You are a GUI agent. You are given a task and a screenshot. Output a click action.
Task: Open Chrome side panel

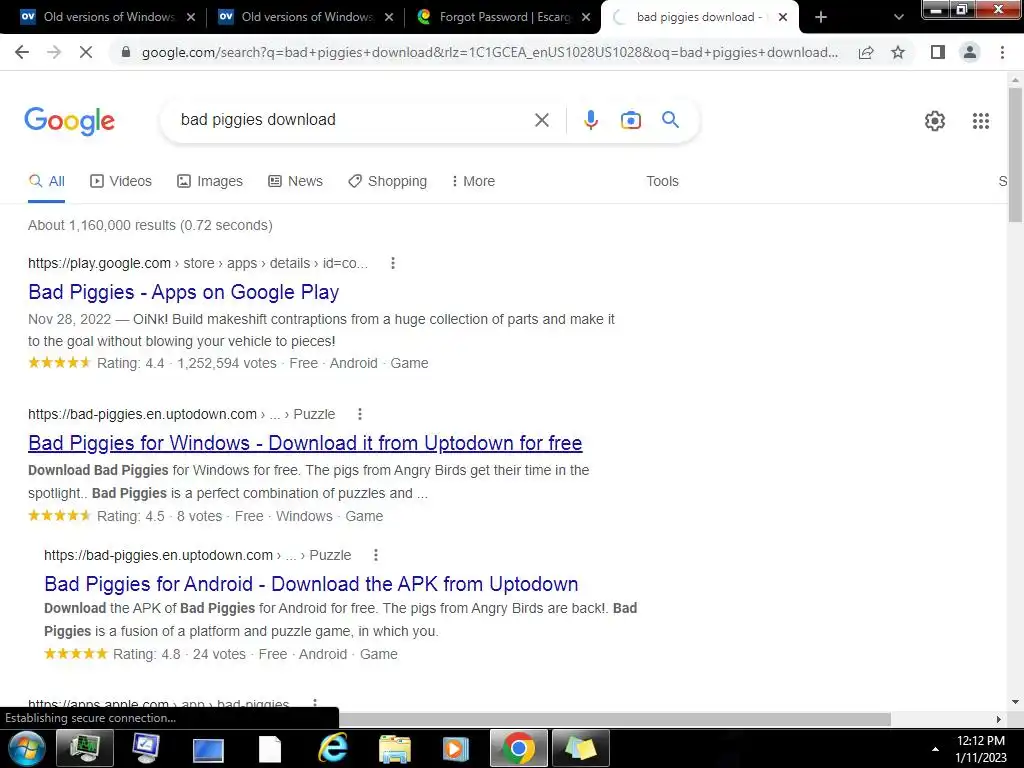coord(938,52)
